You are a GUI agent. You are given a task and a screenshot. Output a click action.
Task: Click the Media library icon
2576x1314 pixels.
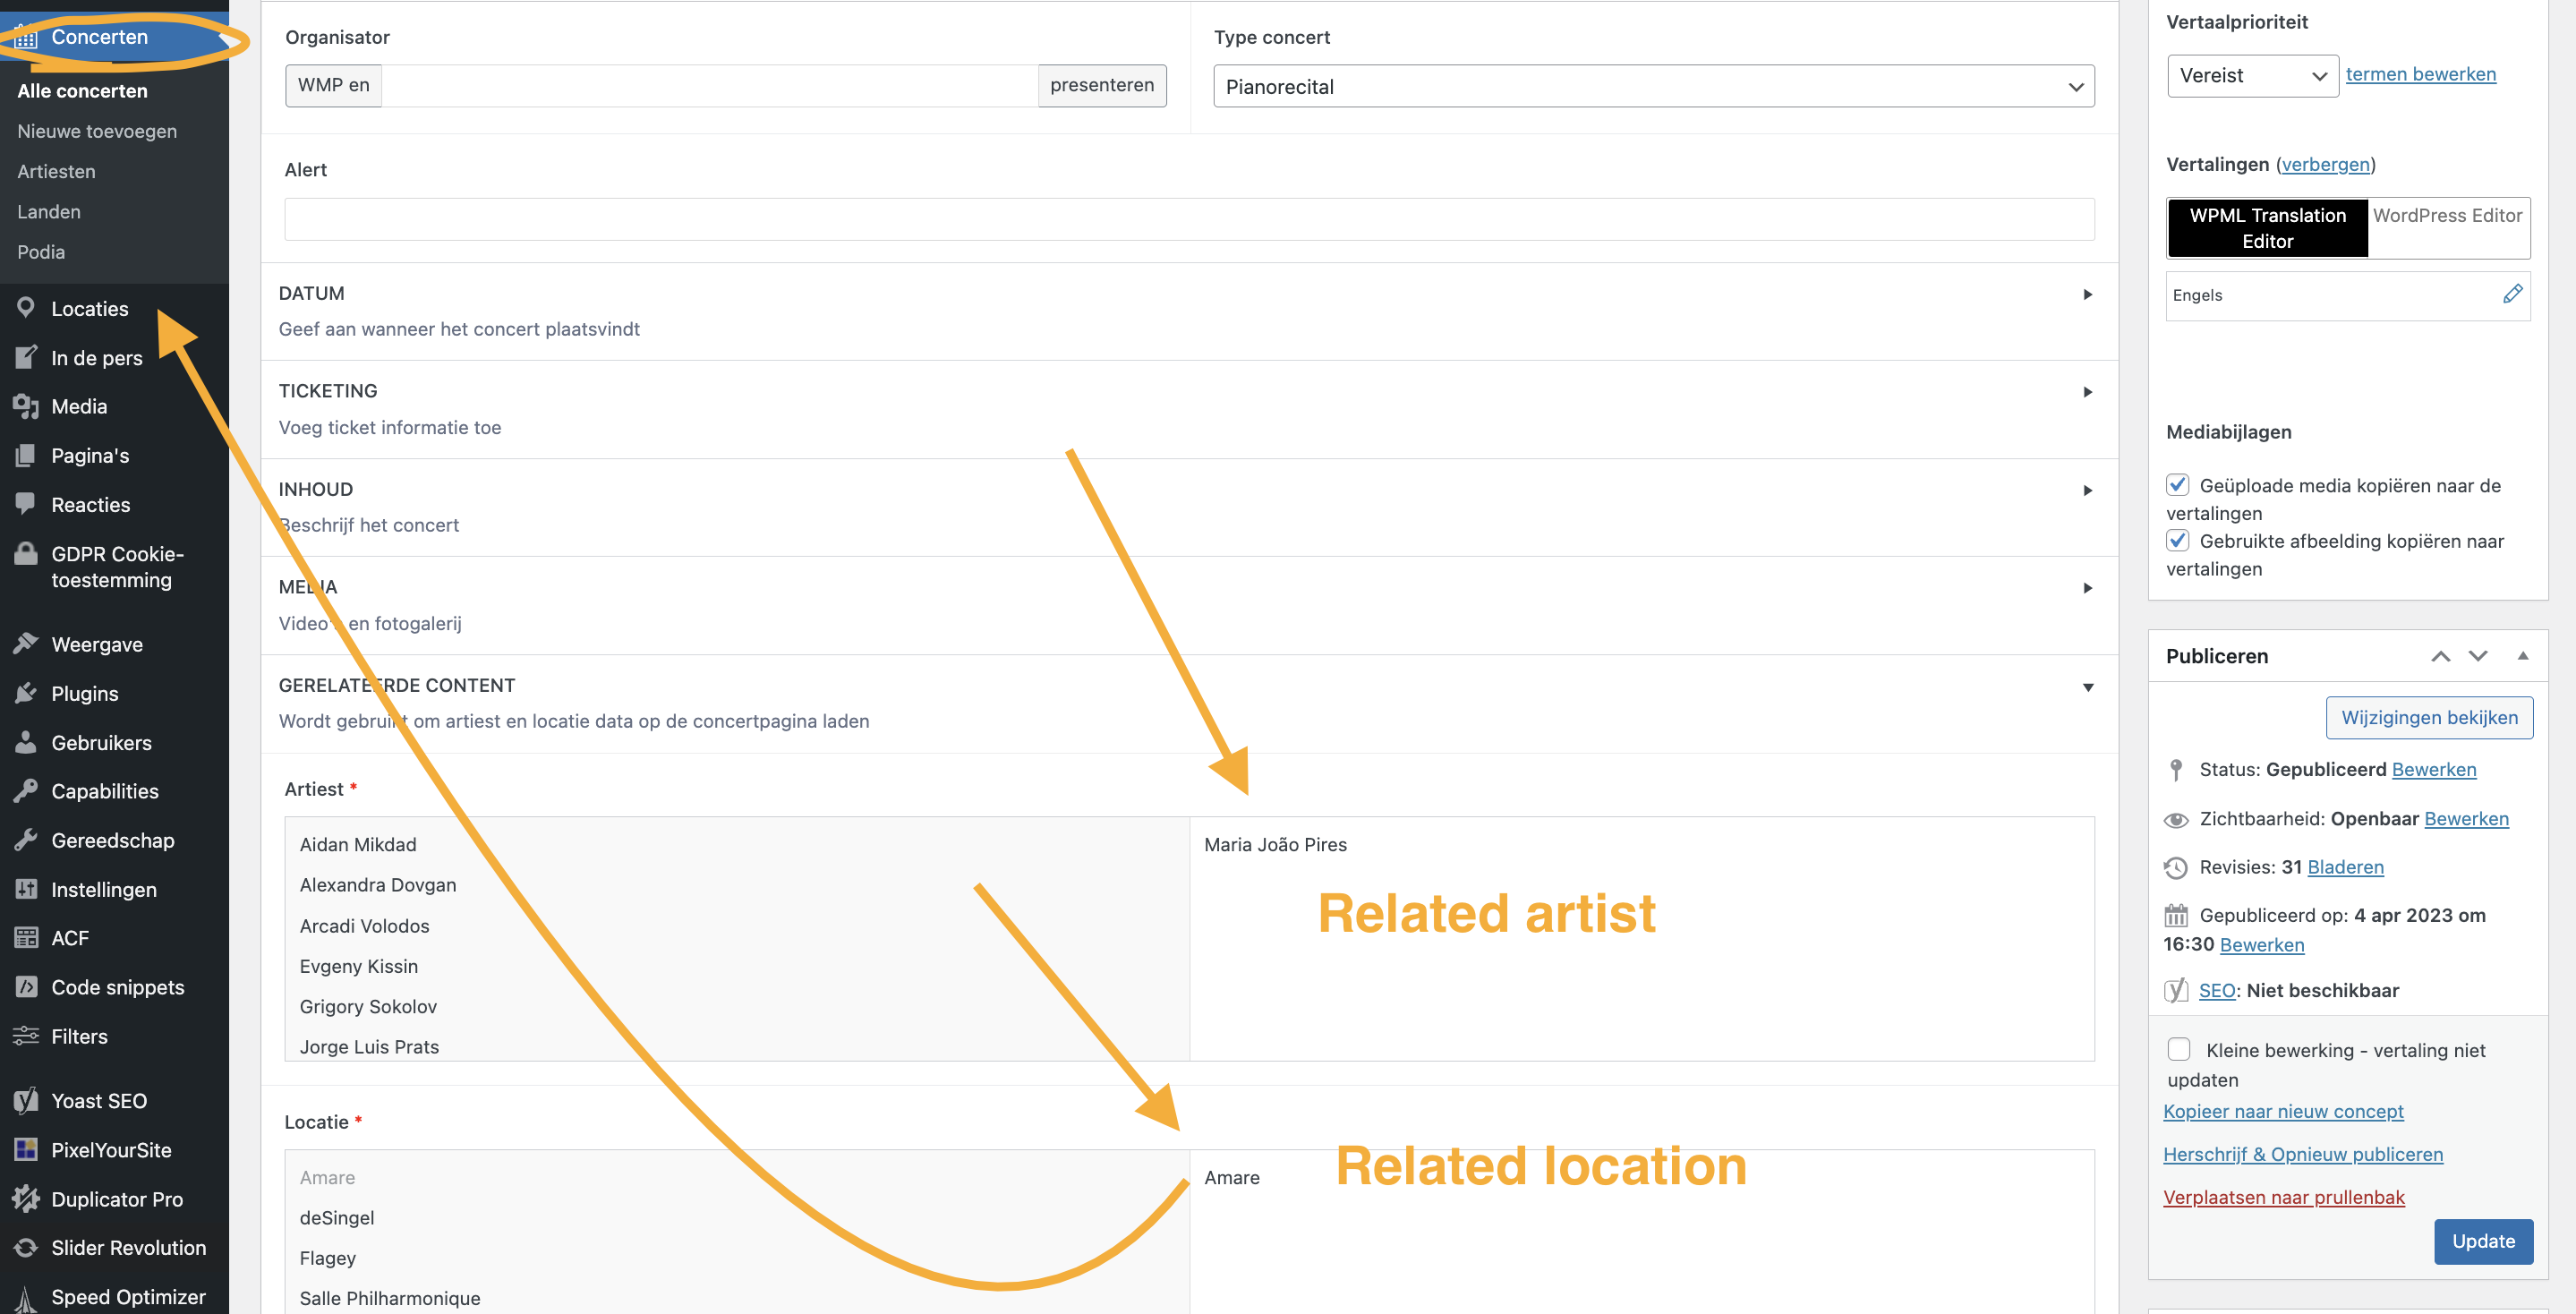tap(26, 406)
